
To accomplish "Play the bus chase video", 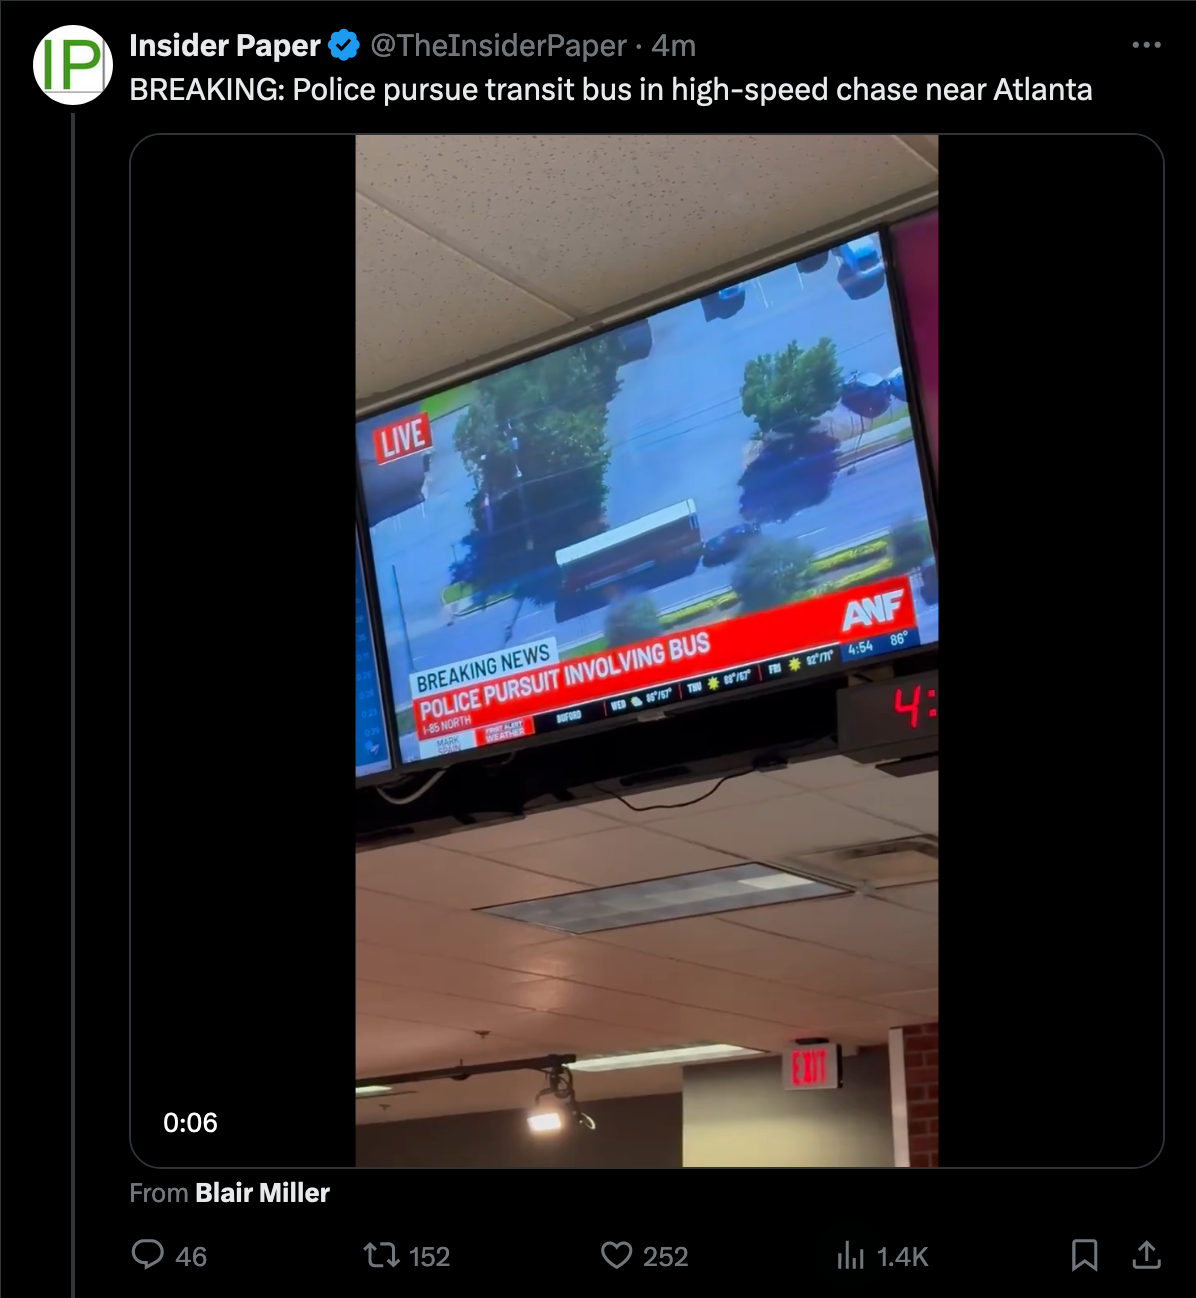I will pos(647,651).
